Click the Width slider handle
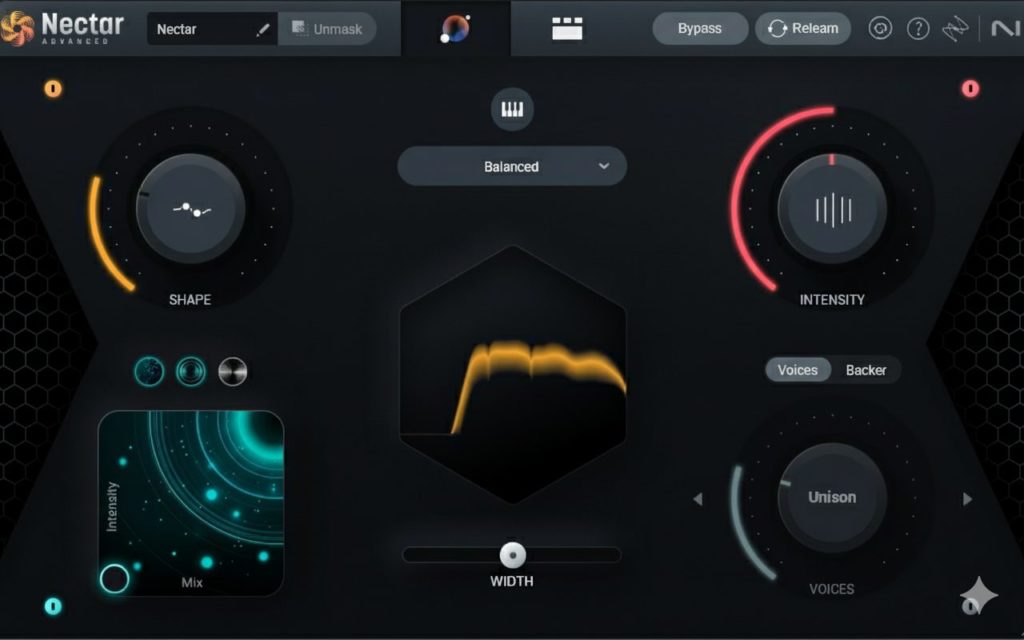This screenshot has height=640, width=1024. click(513, 554)
